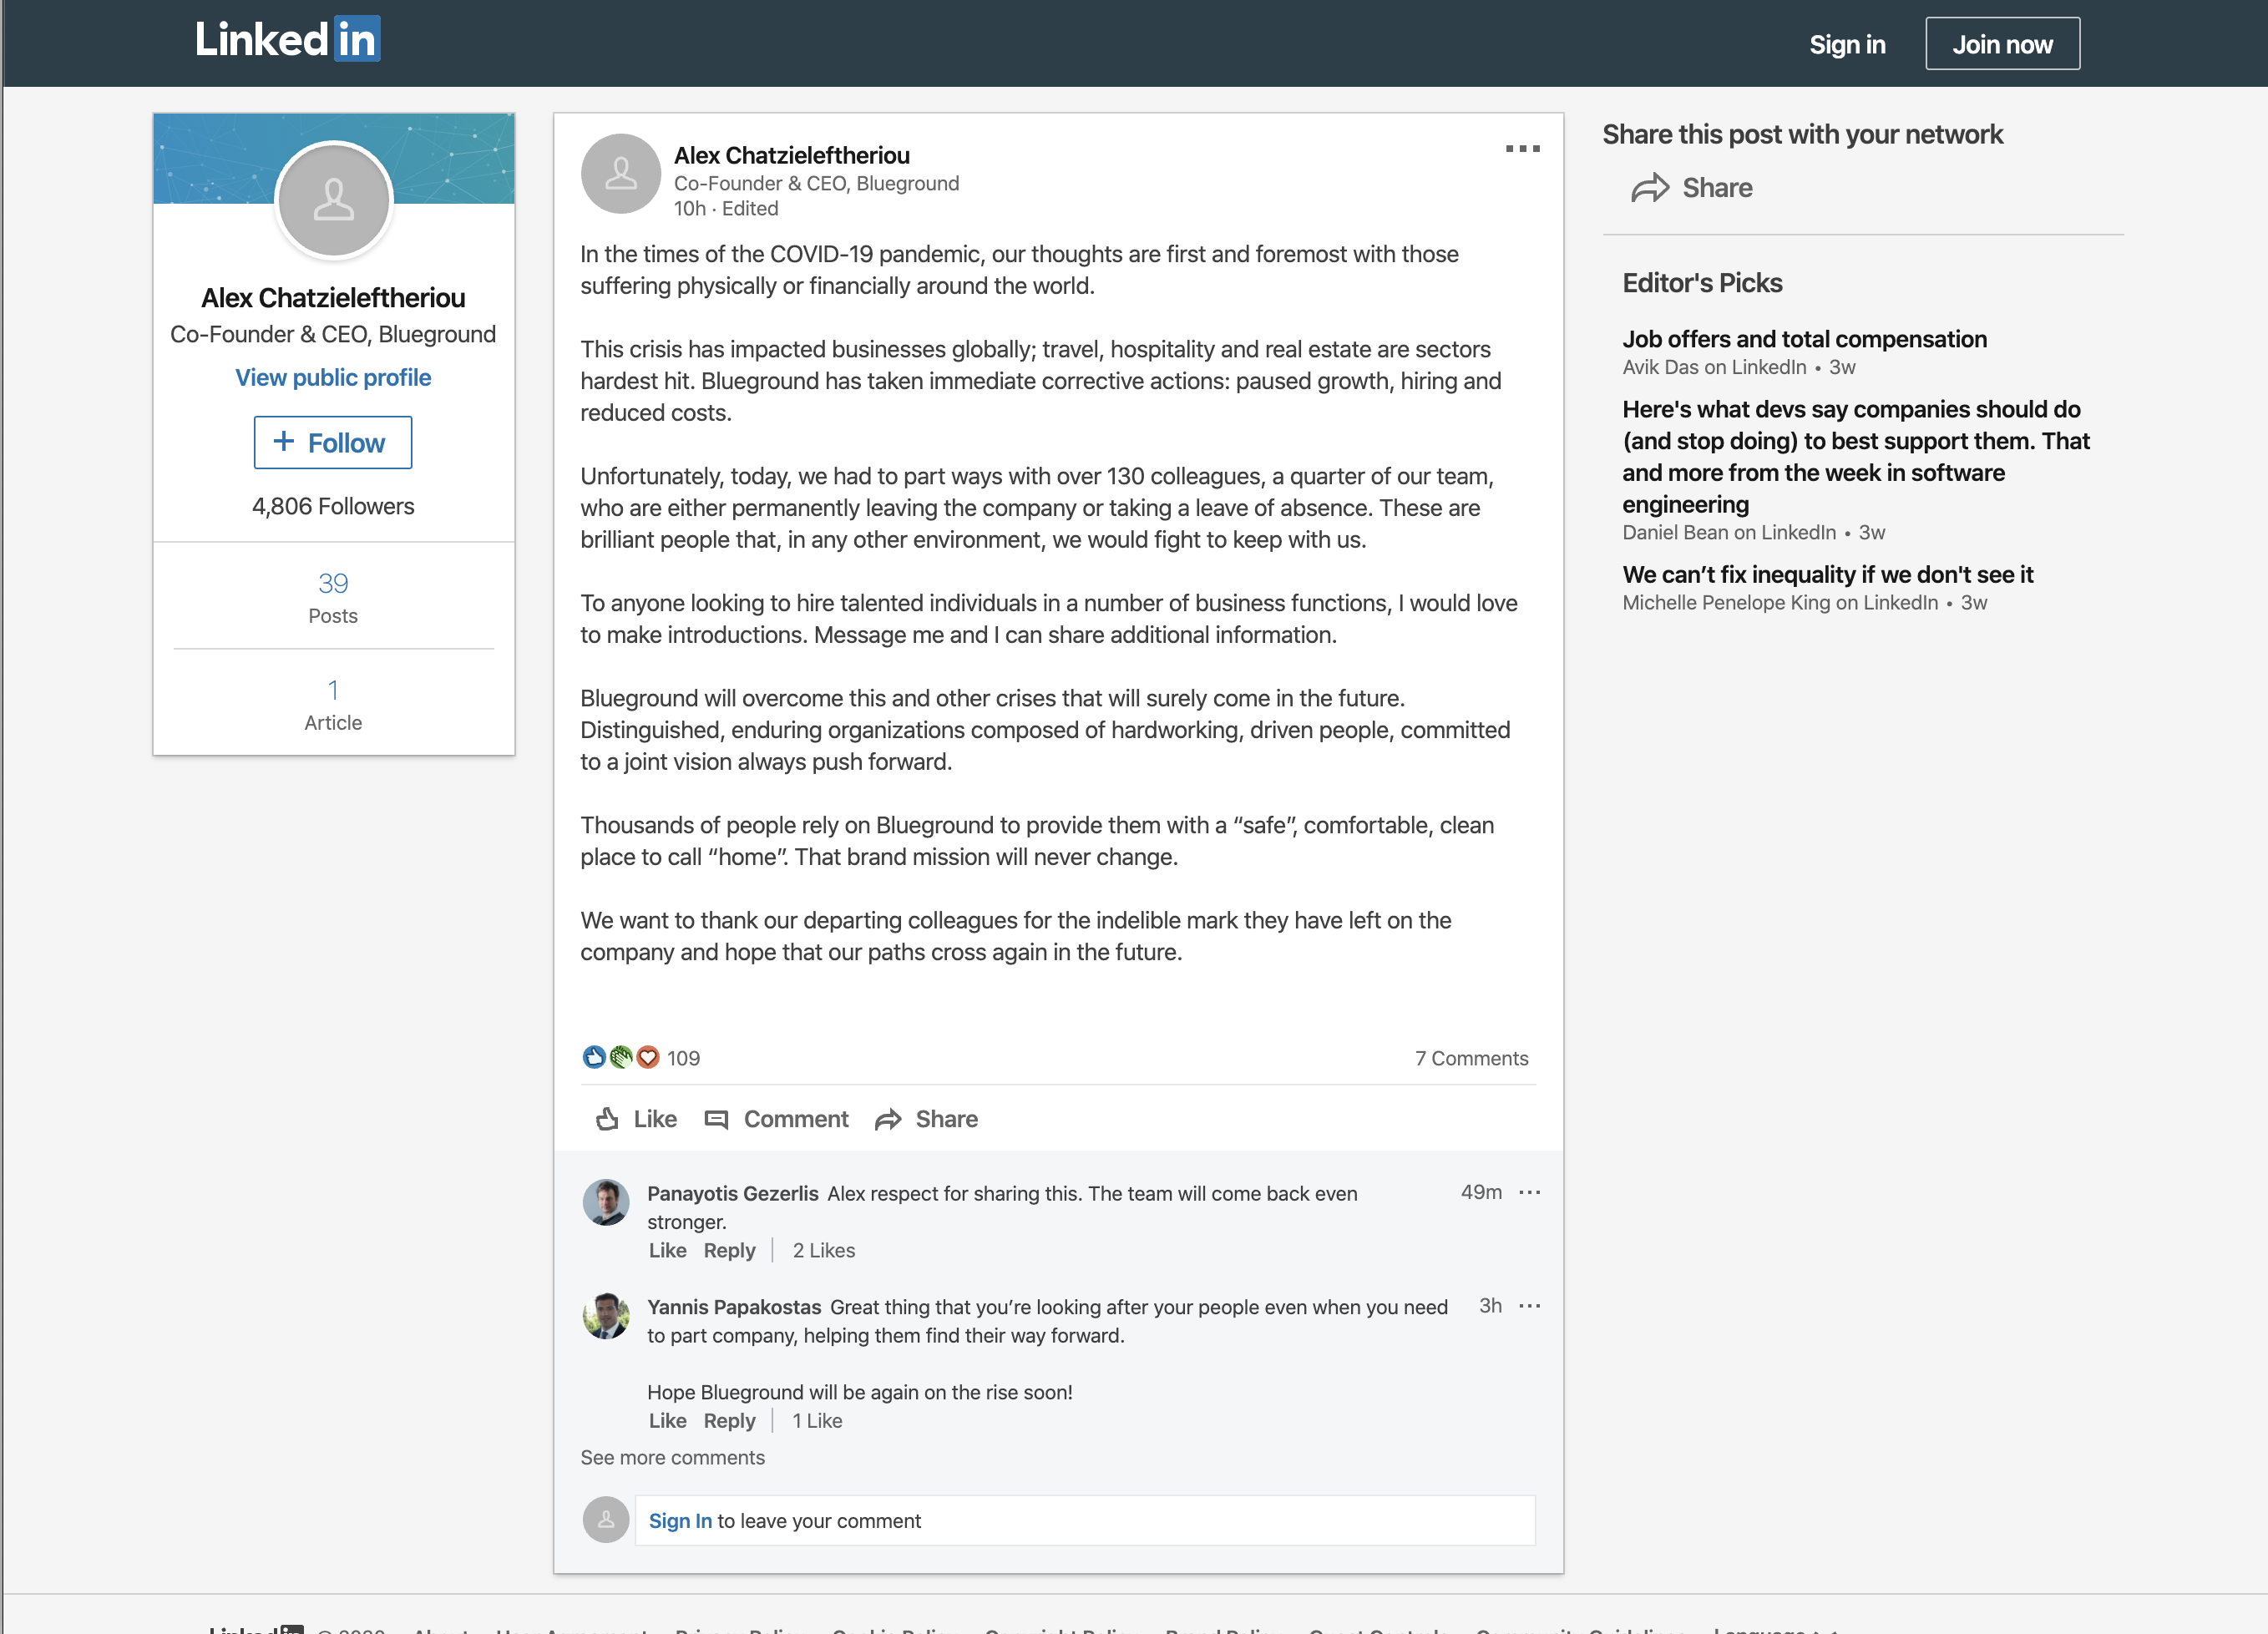Image resolution: width=2268 pixels, height=1634 pixels.
Task: Open Job offers and total compensation article
Action: pos(1804,339)
